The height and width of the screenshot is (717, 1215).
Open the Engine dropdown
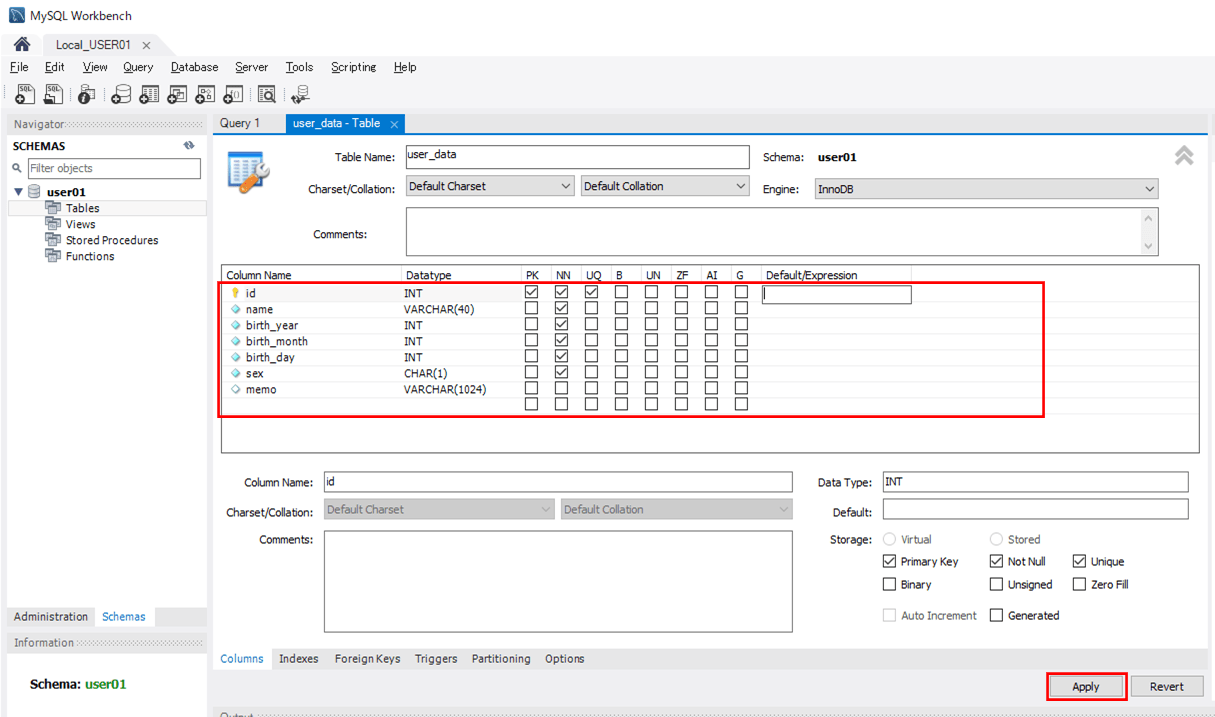(985, 189)
